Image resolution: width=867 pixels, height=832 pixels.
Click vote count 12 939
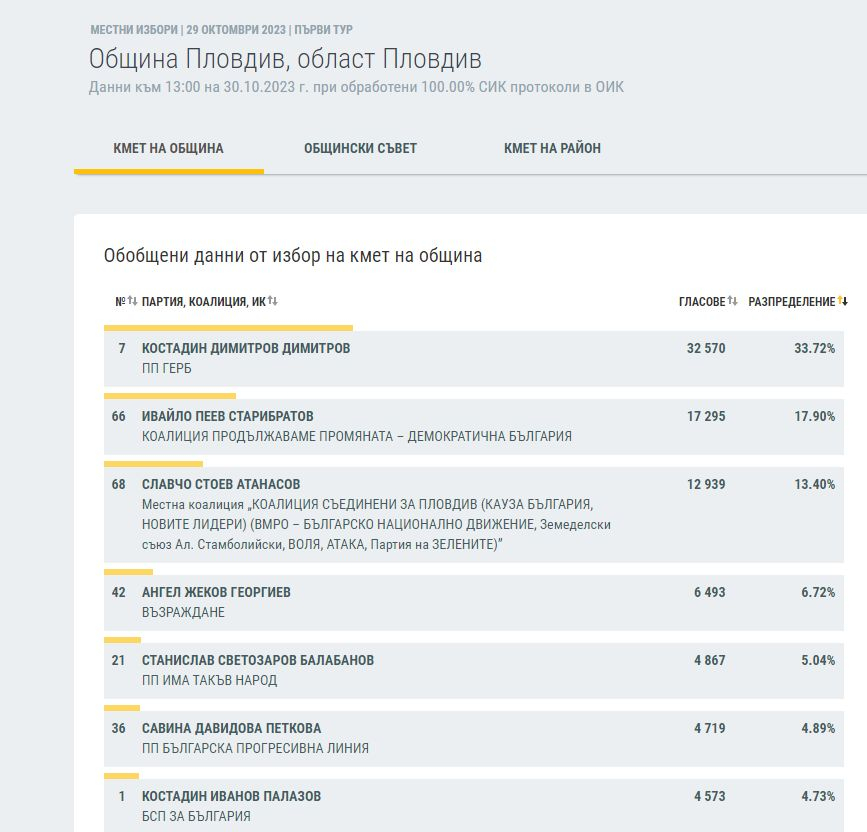706,484
